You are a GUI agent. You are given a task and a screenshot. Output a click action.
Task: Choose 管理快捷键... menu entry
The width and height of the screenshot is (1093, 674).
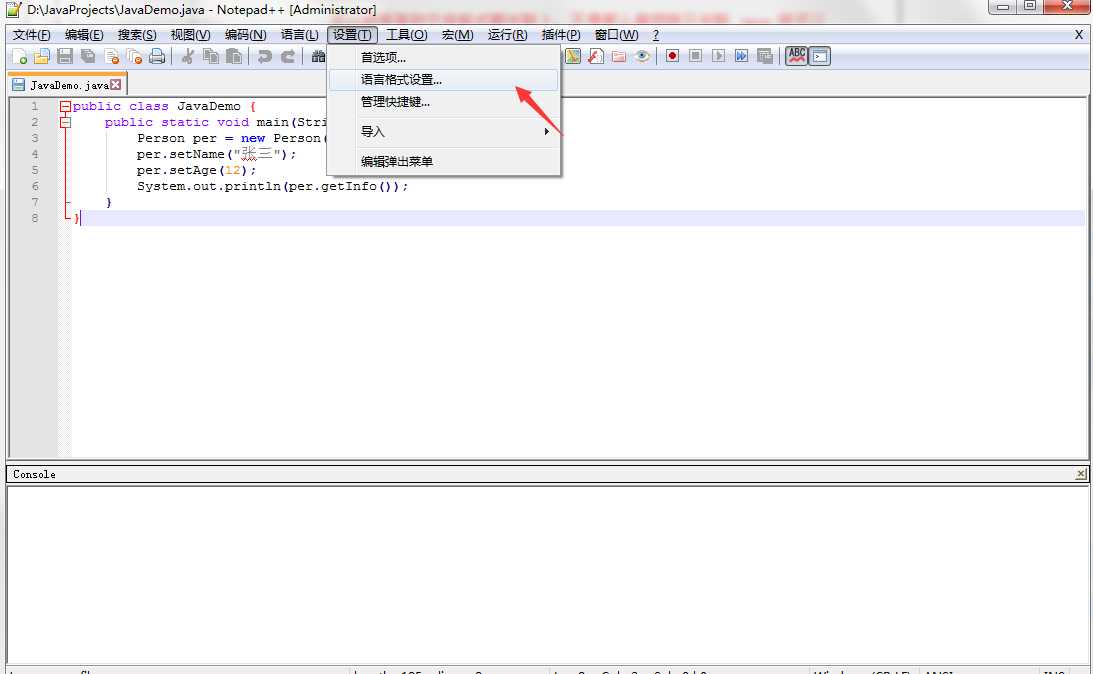click(x=443, y=102)
